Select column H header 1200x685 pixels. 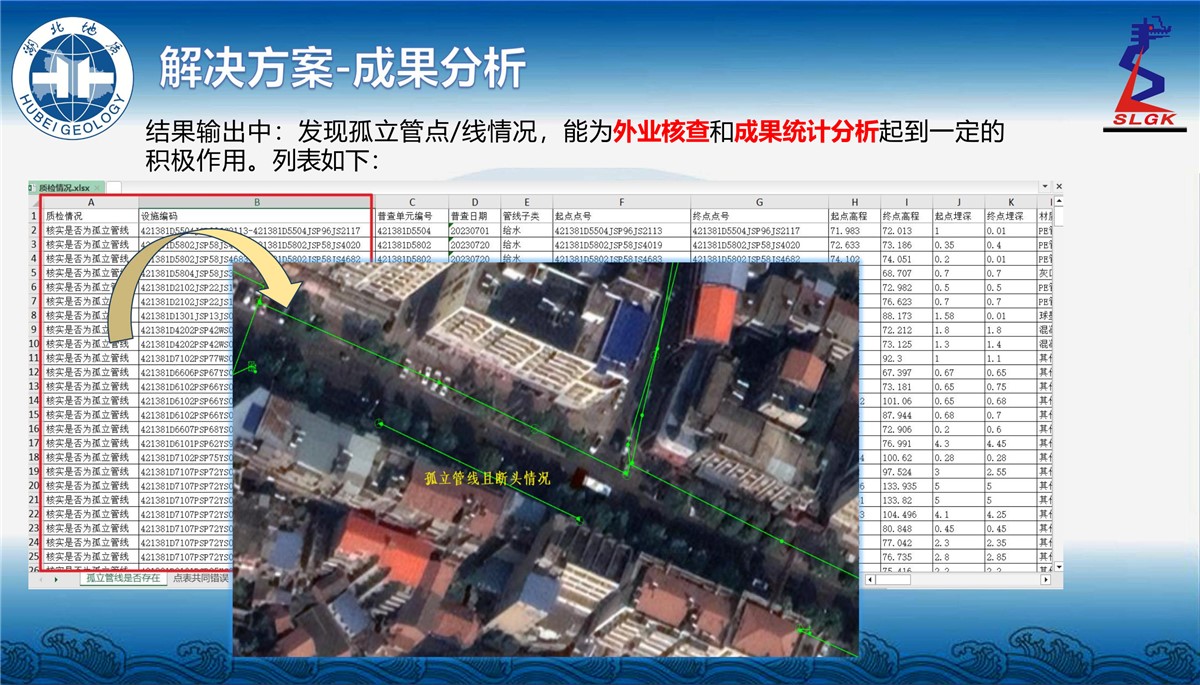pos(854,201)
